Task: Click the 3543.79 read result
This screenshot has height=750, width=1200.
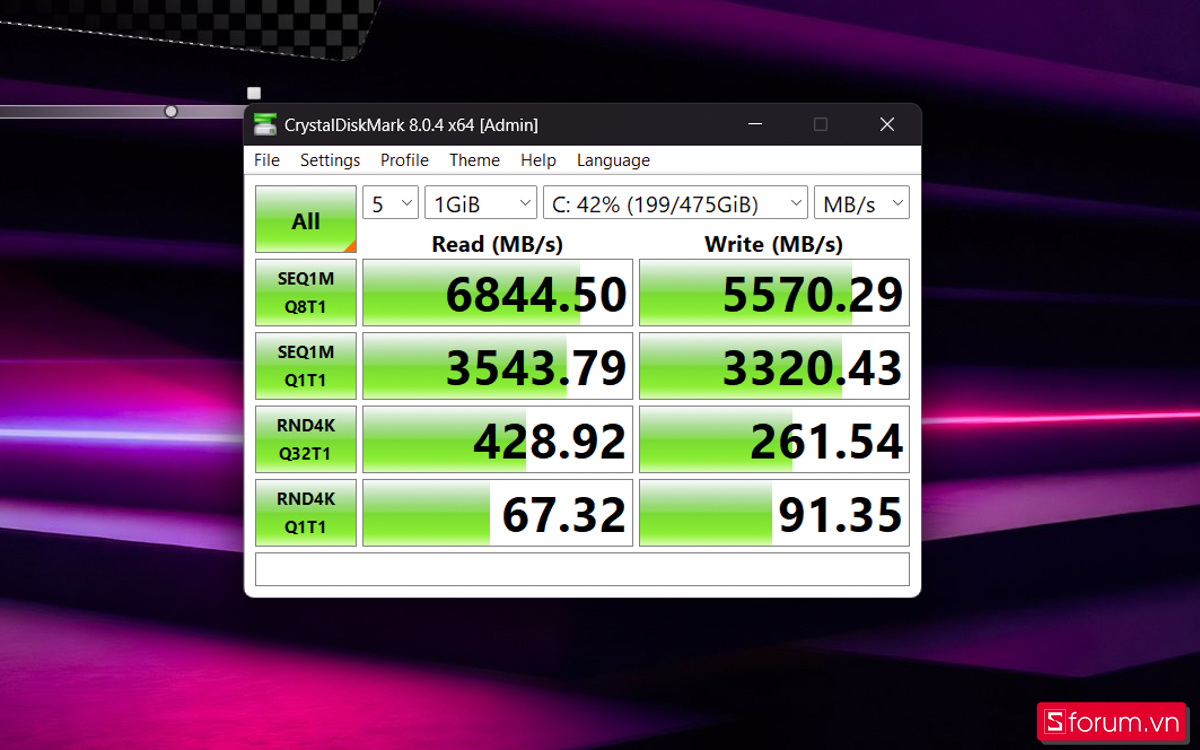Action: [x=498, y=366]
